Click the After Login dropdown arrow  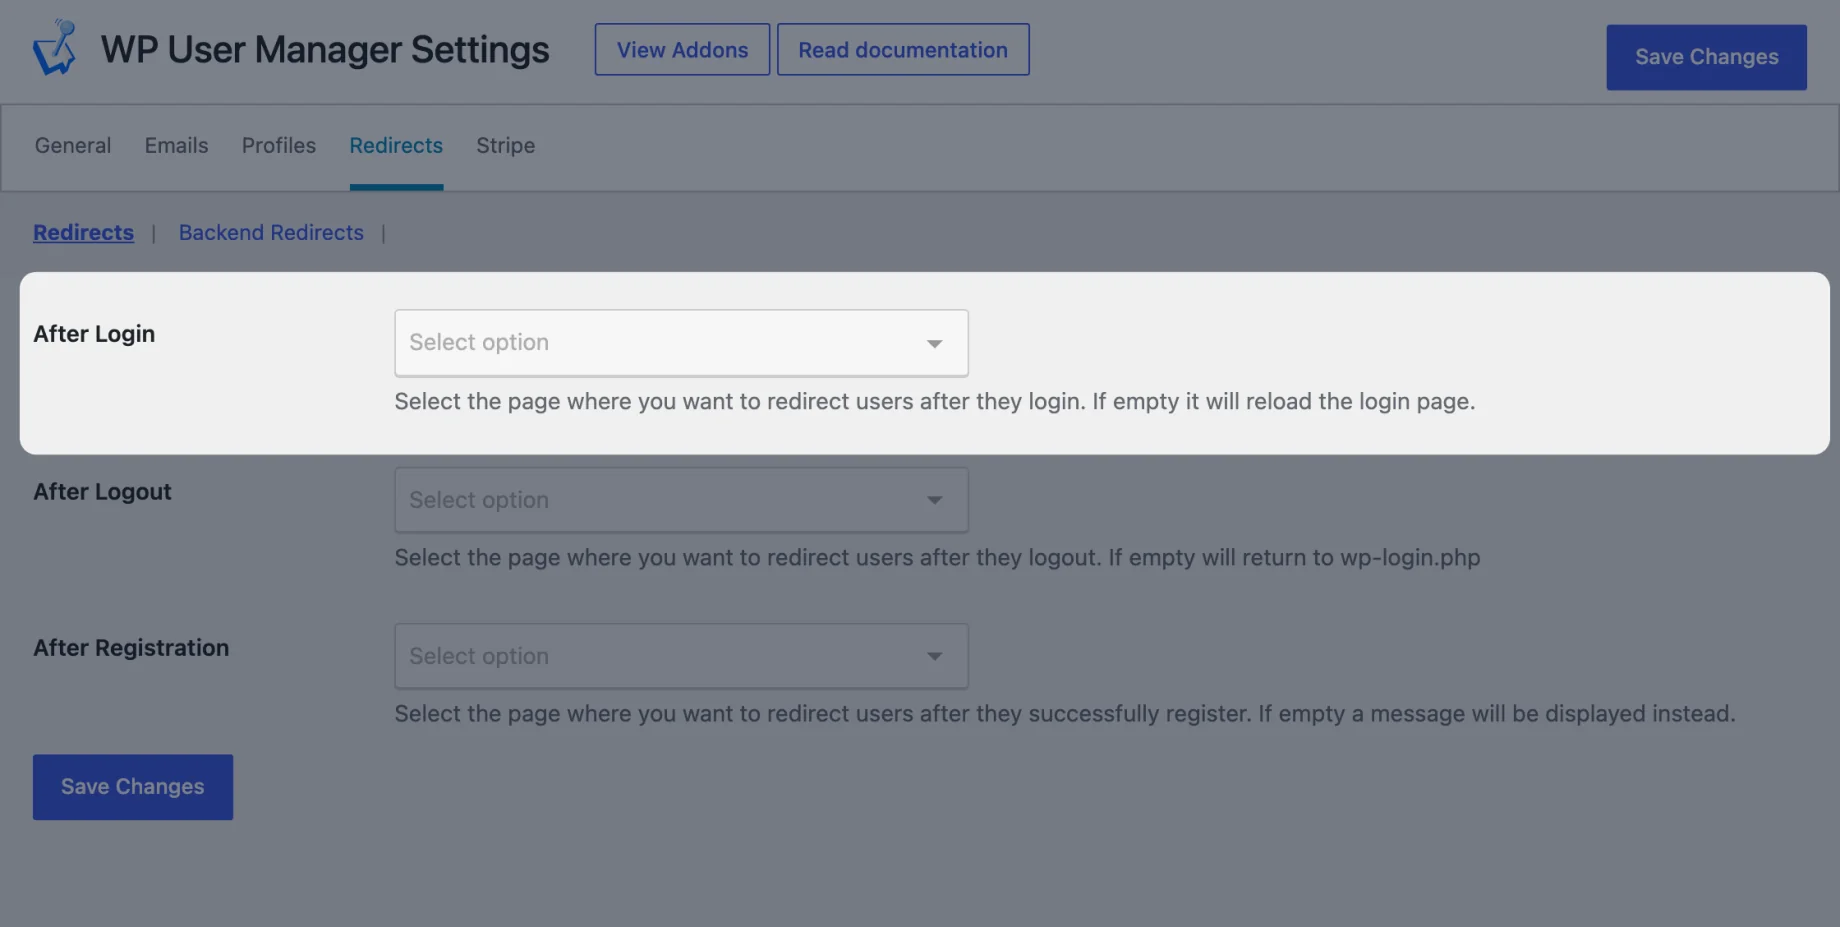[x=934, y=343]
